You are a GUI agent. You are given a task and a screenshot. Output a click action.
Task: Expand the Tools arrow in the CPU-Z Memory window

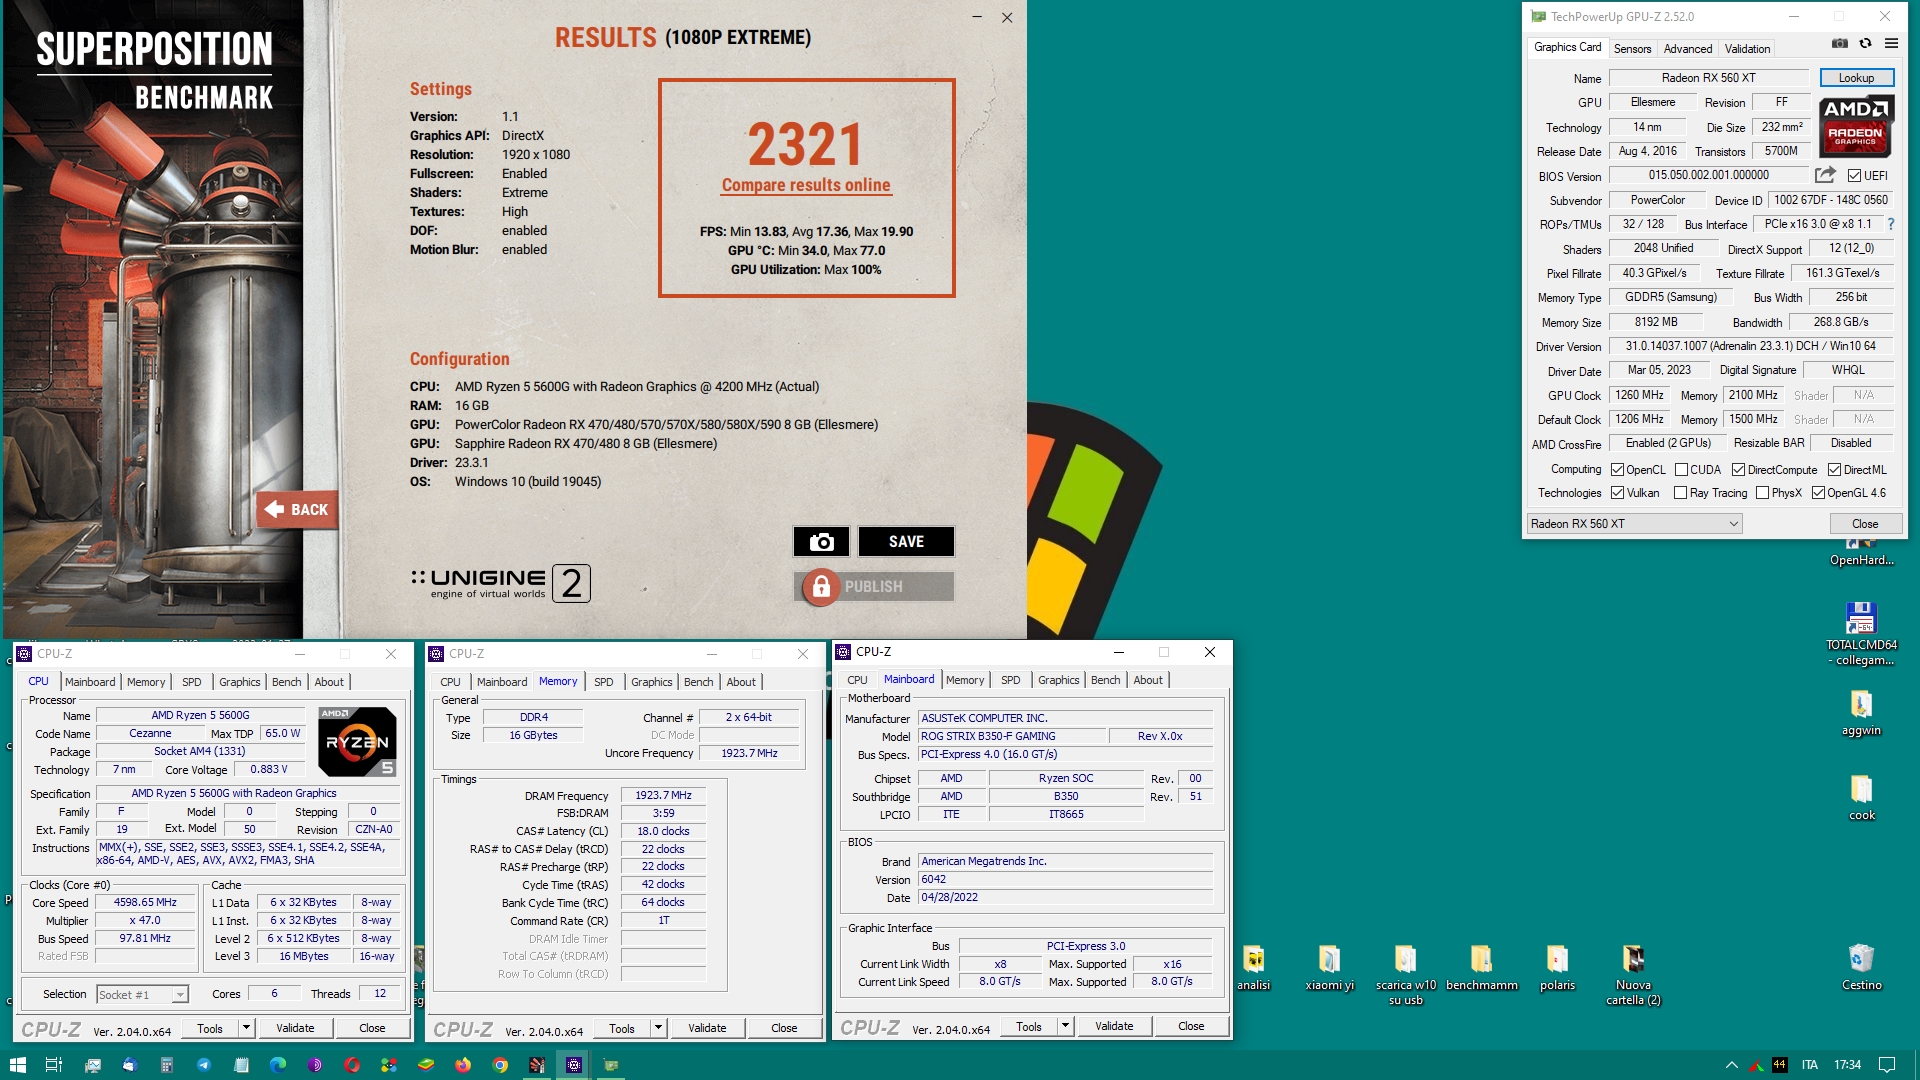click(x=658, y=1027)
